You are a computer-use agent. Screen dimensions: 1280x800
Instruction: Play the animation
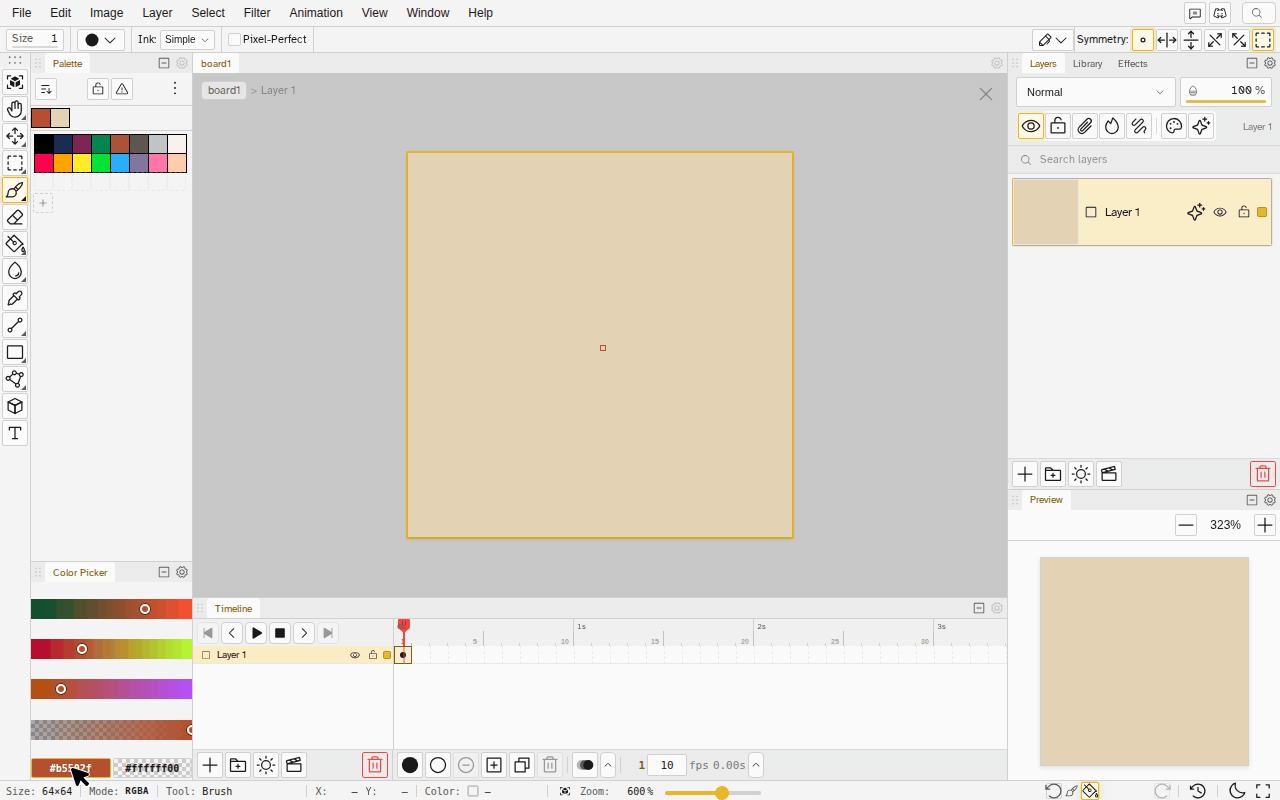pyautogui.click(x=256, y=633)
